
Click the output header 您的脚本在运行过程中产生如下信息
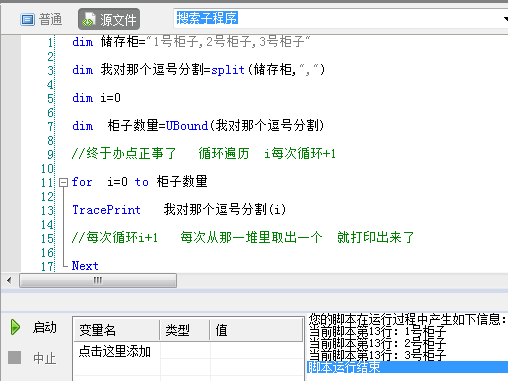[407, 319]
